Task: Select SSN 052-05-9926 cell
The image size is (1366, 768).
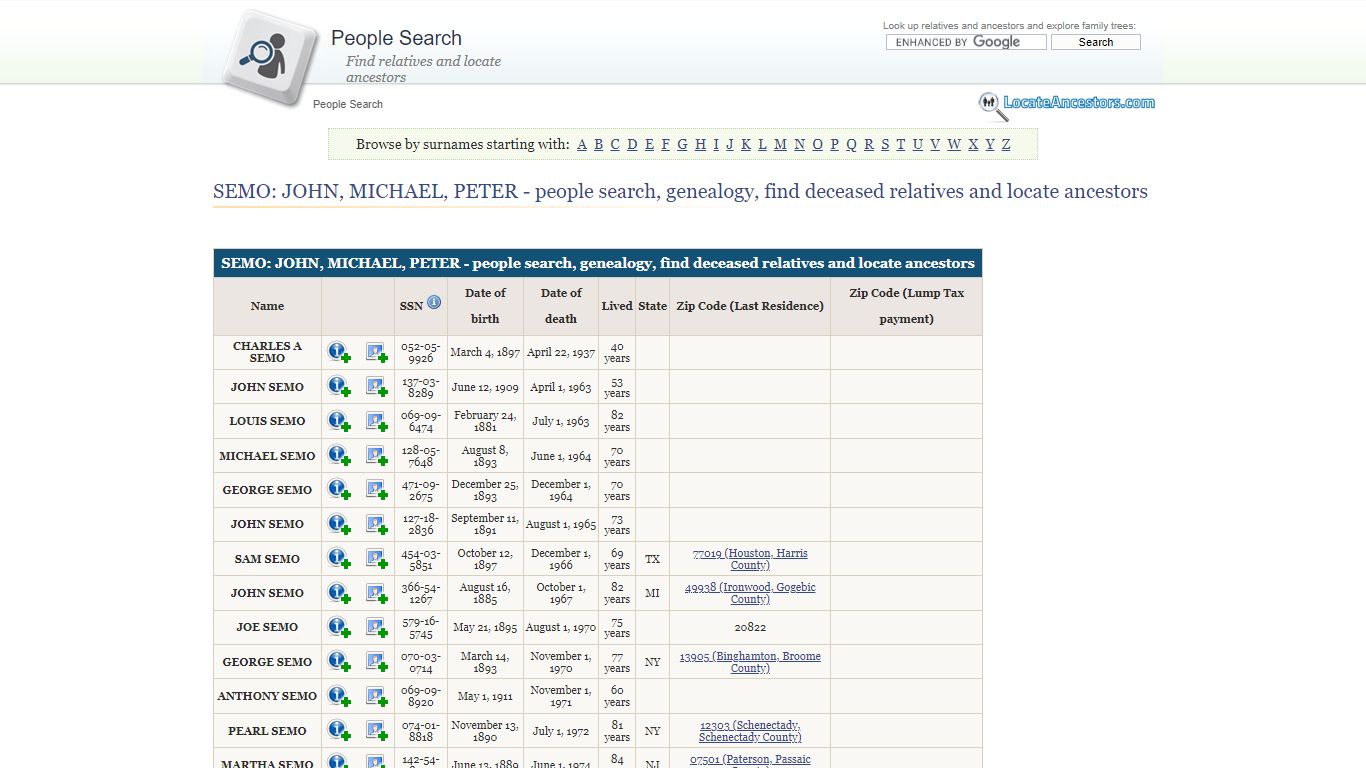Action: tap(421, 352)
